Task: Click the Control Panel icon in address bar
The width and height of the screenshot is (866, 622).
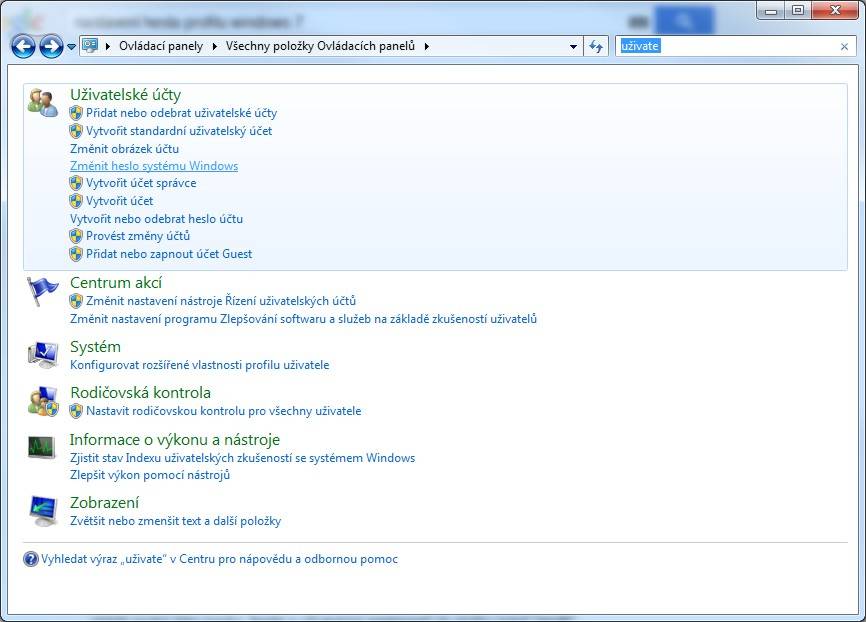Action: tap(90, 46)
